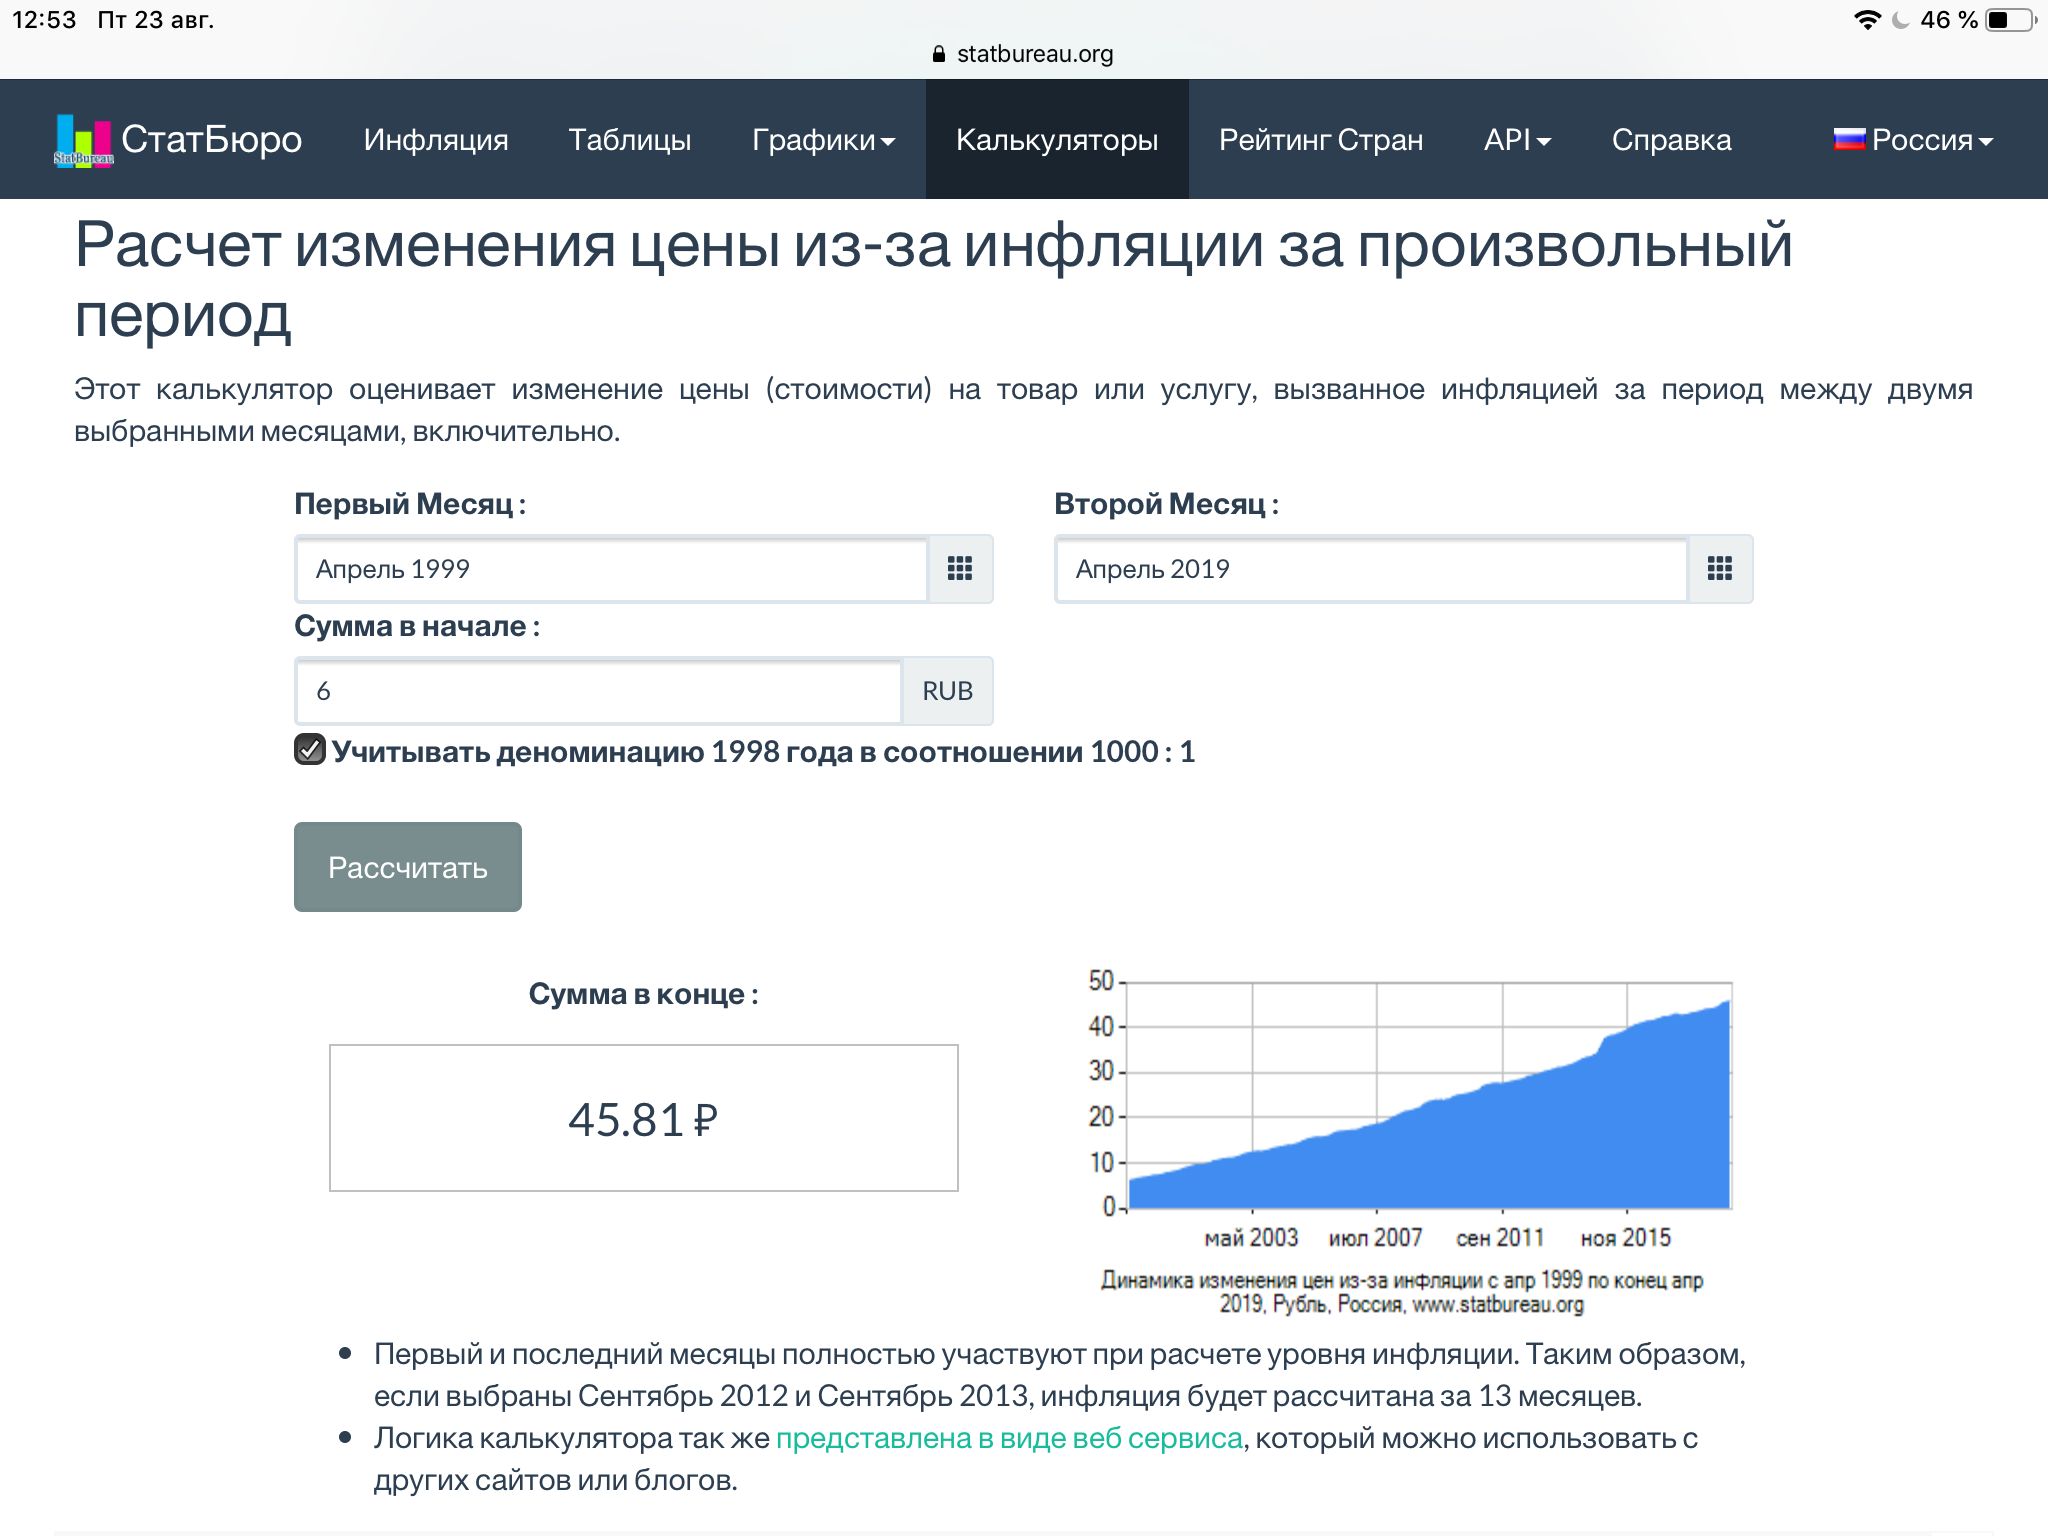
Task: Open Рейтинг Стран page
Action: point(1321,139)
